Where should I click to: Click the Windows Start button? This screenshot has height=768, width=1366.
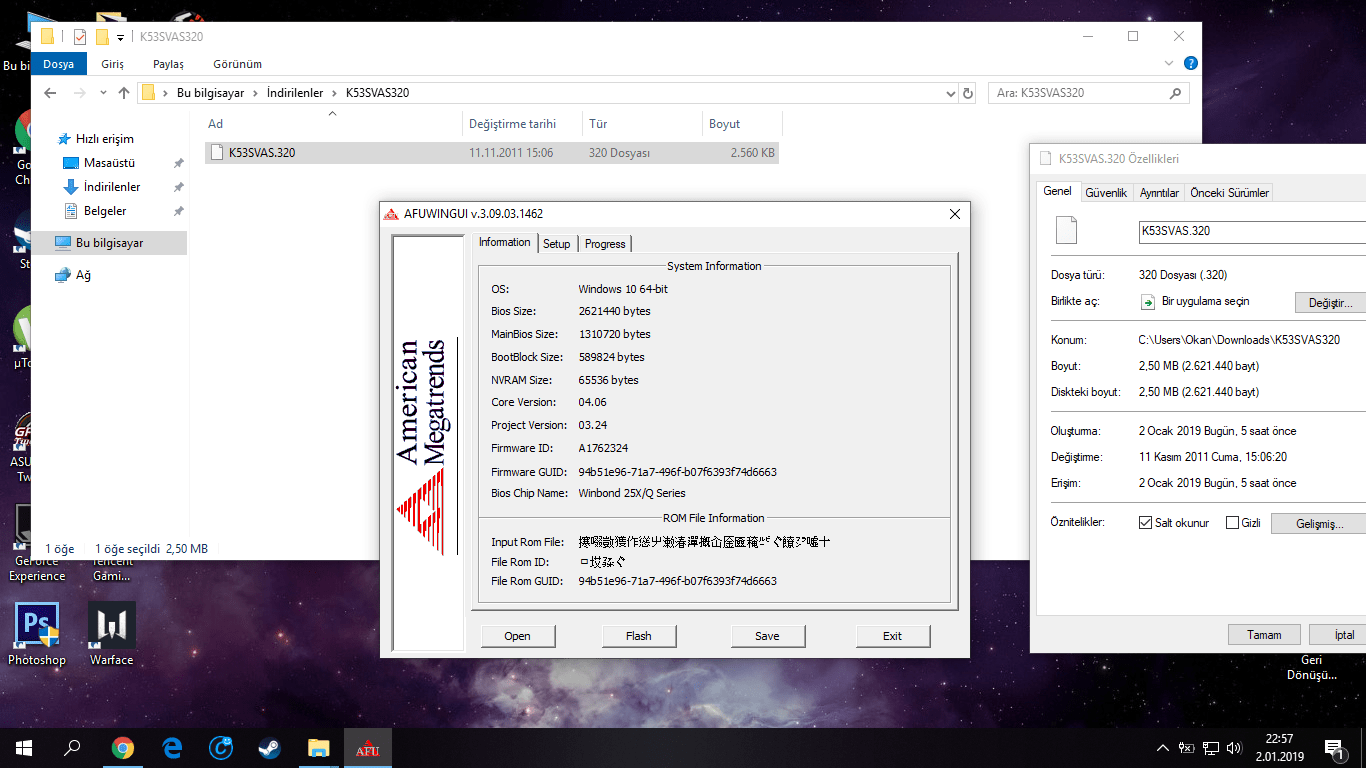tap(24, 748)
